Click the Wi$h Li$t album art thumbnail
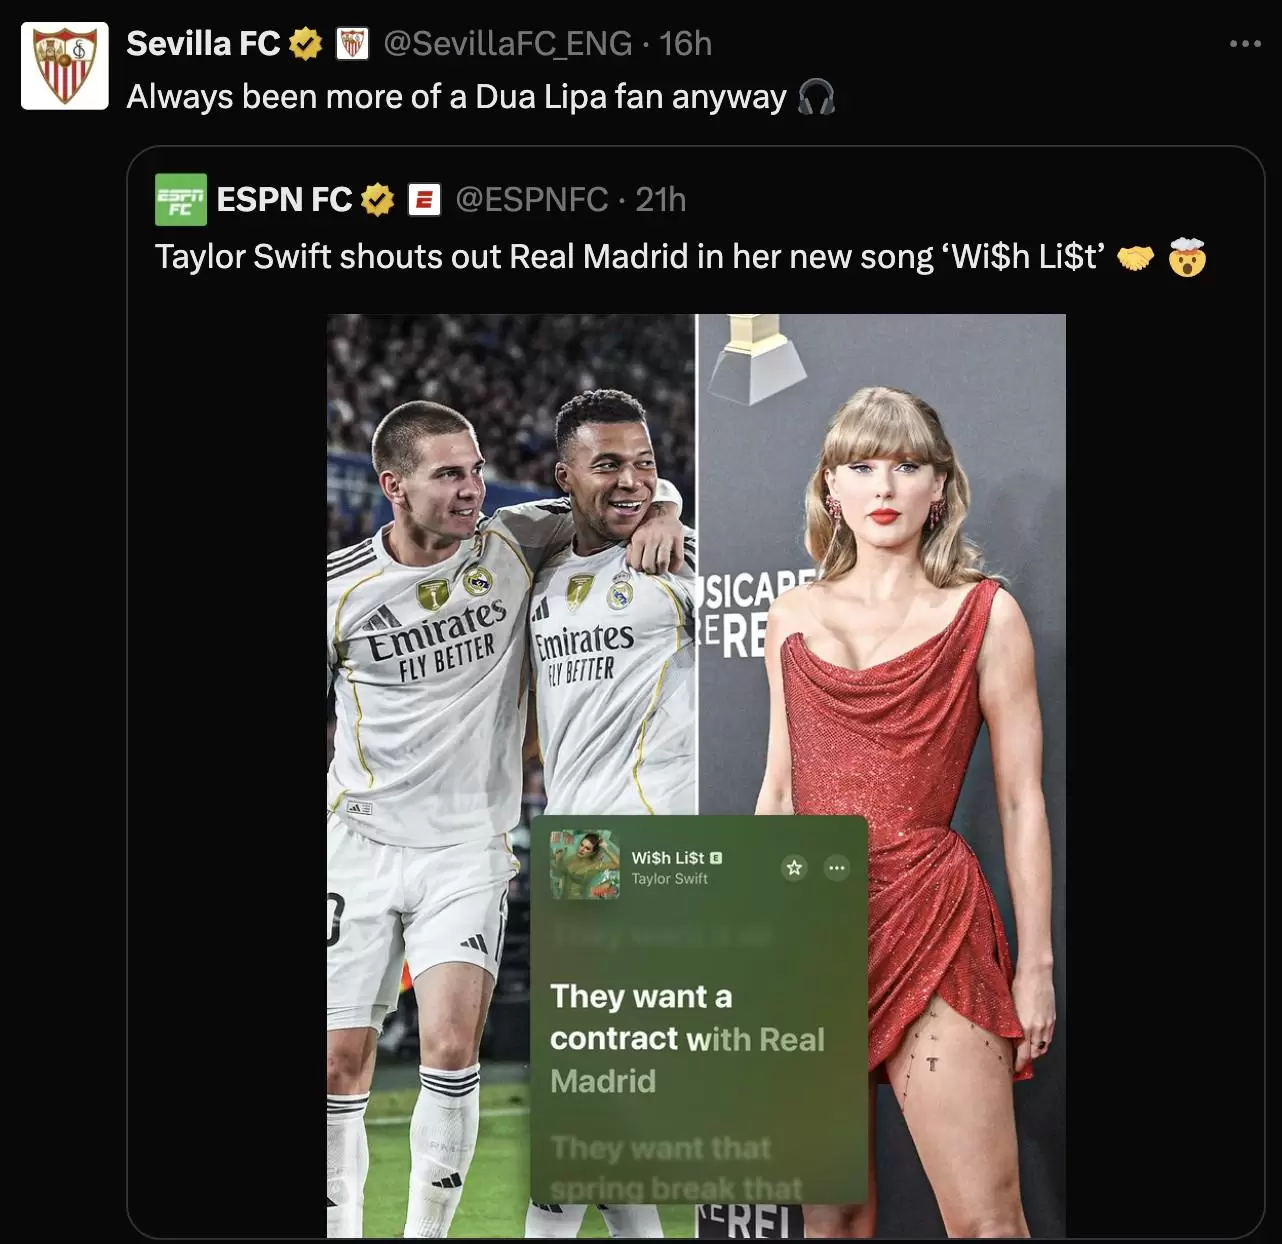This screenshot has width=1282, height=1244. click(586, 865)
